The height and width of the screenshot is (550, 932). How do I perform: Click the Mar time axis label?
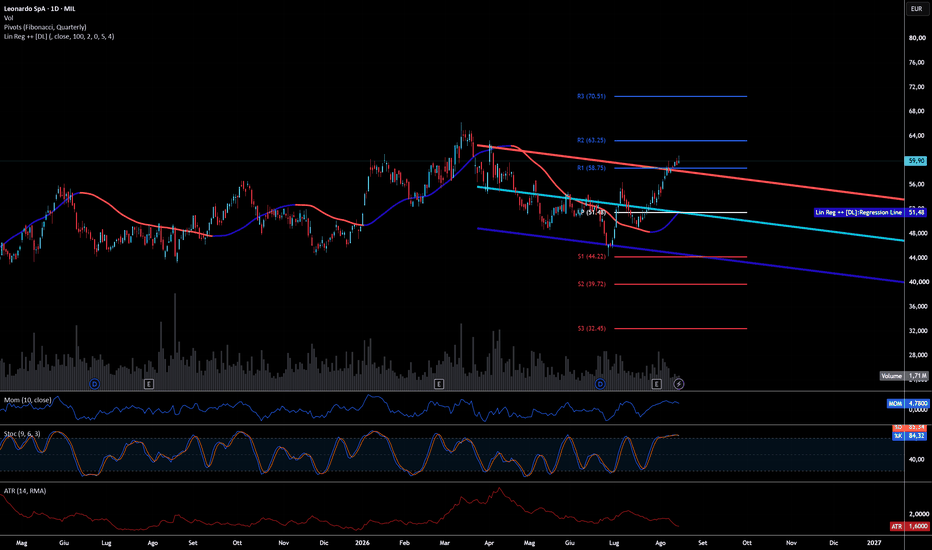point(445,543)
